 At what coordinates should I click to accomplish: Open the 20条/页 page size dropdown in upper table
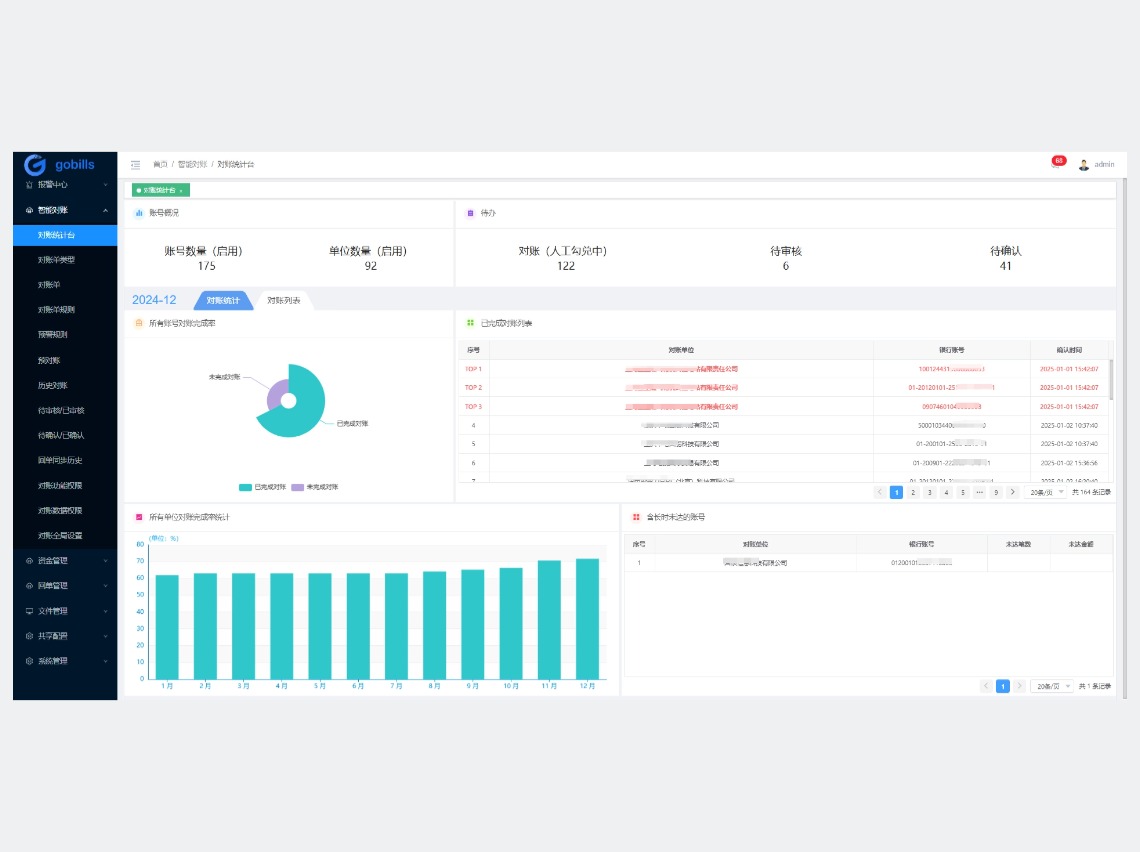[1048, 492]
